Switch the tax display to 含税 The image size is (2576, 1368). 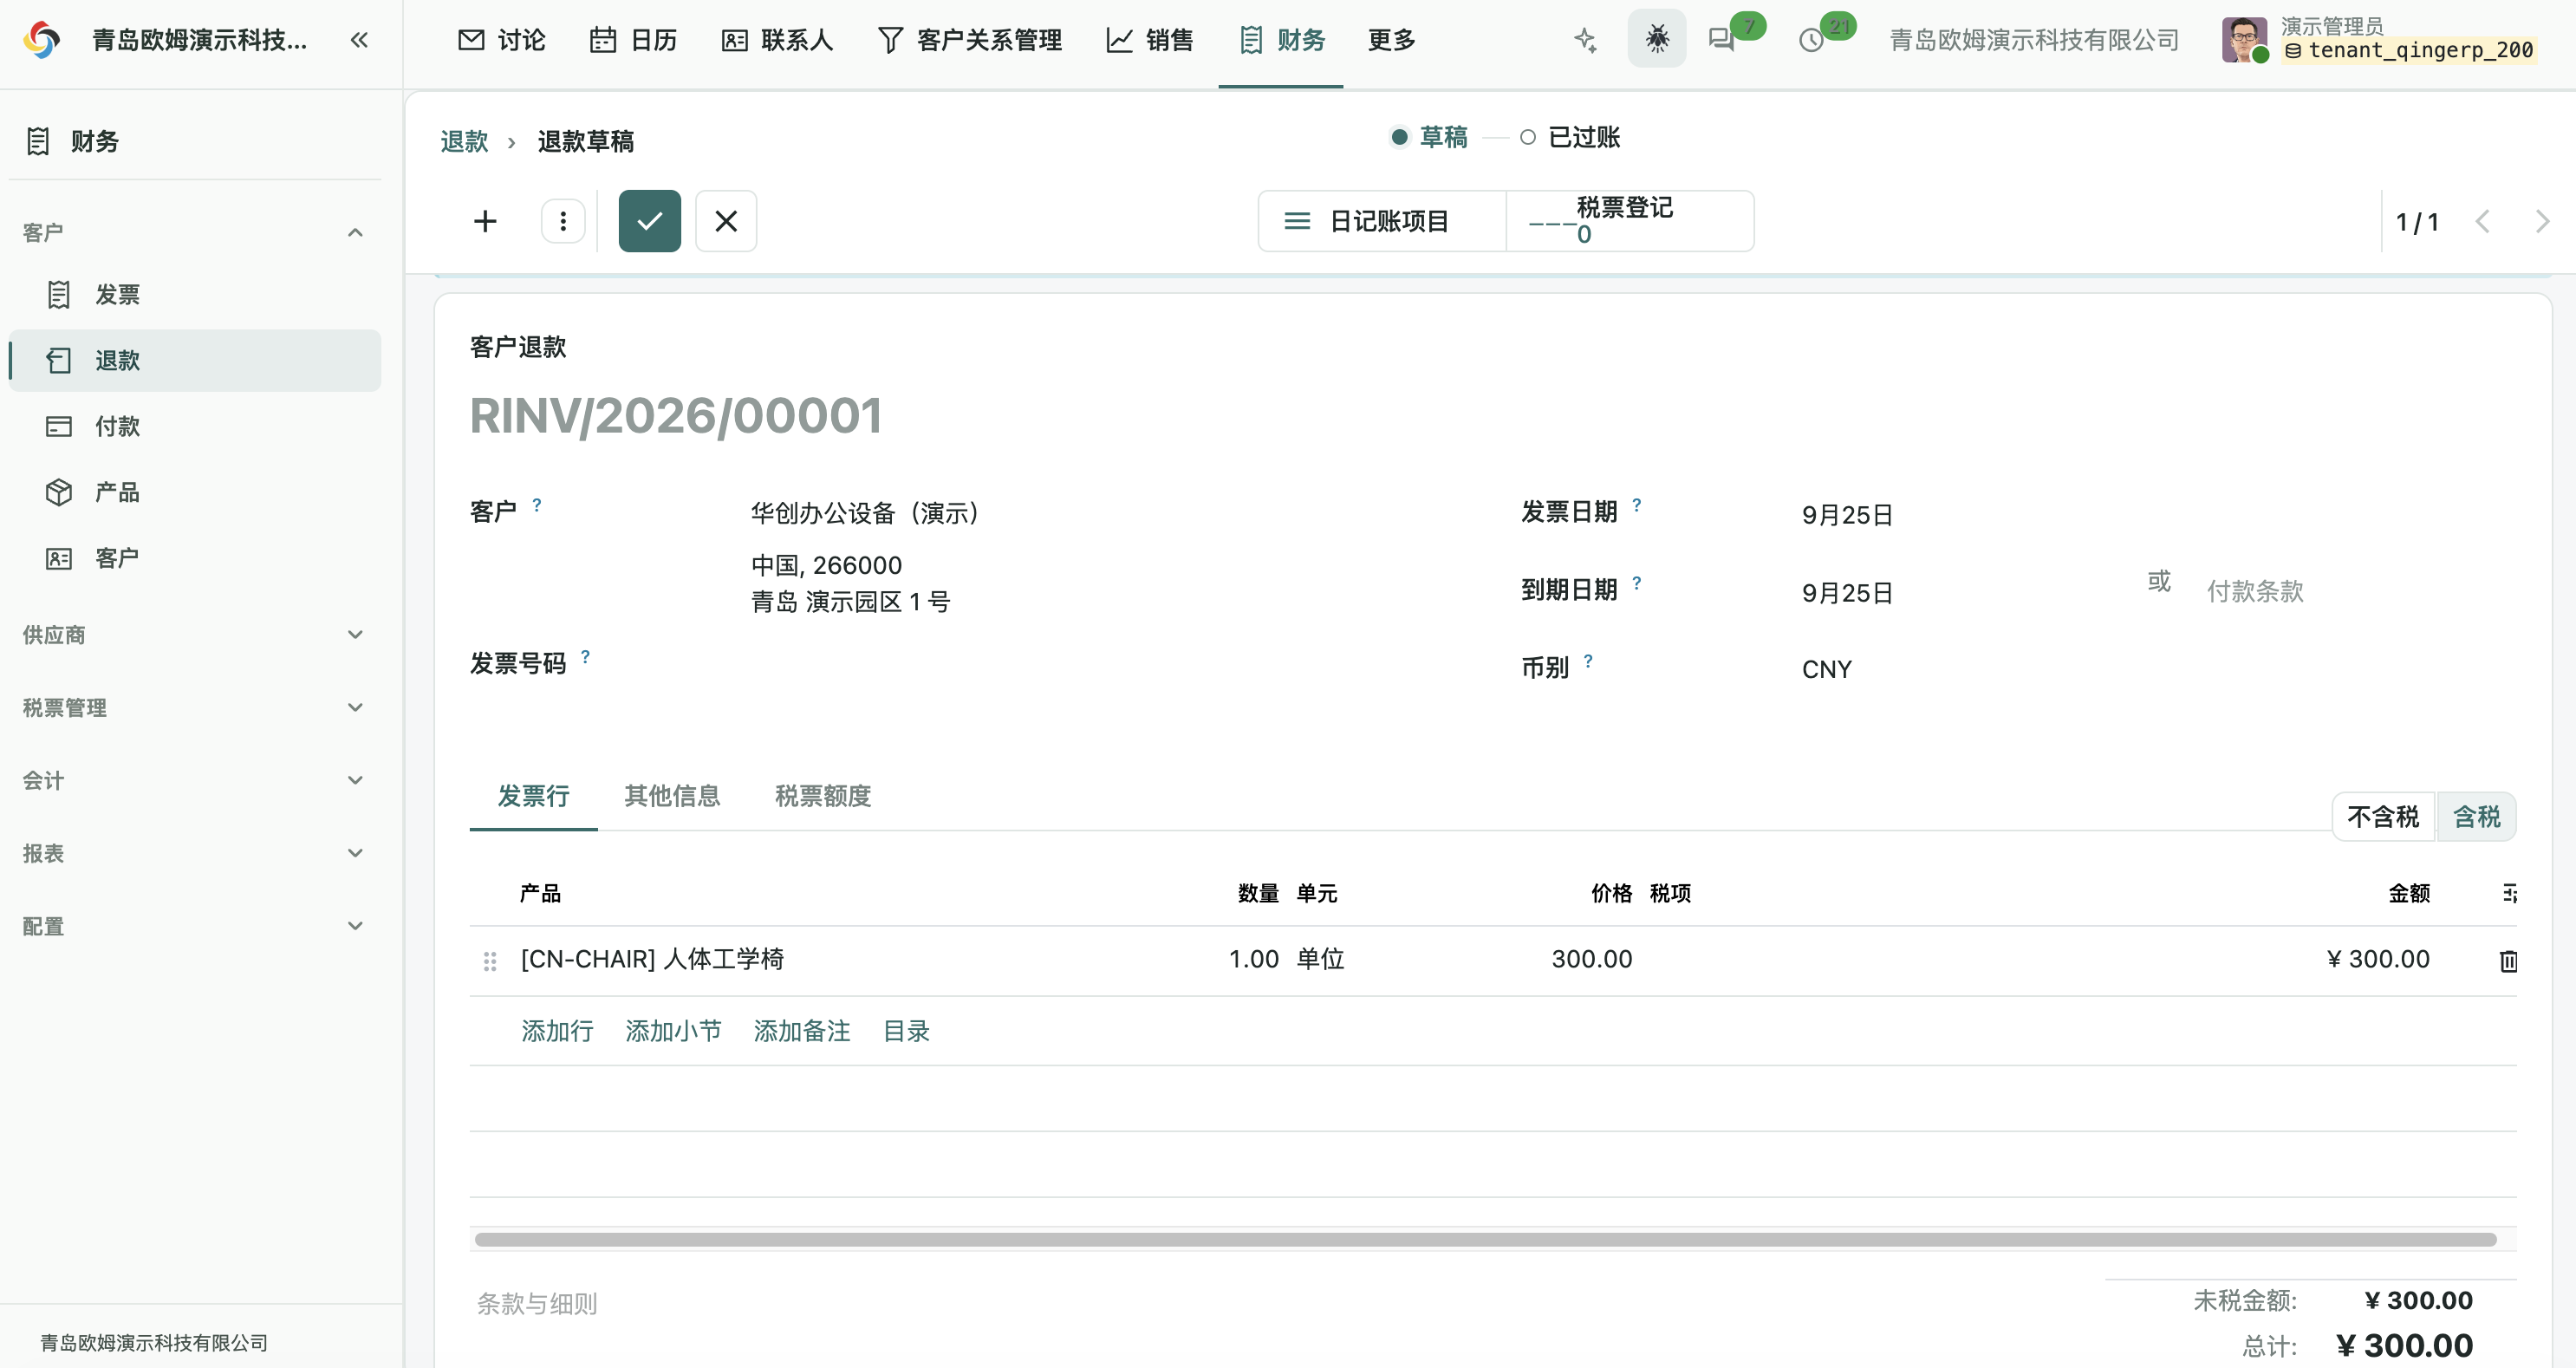point(2476,817)
